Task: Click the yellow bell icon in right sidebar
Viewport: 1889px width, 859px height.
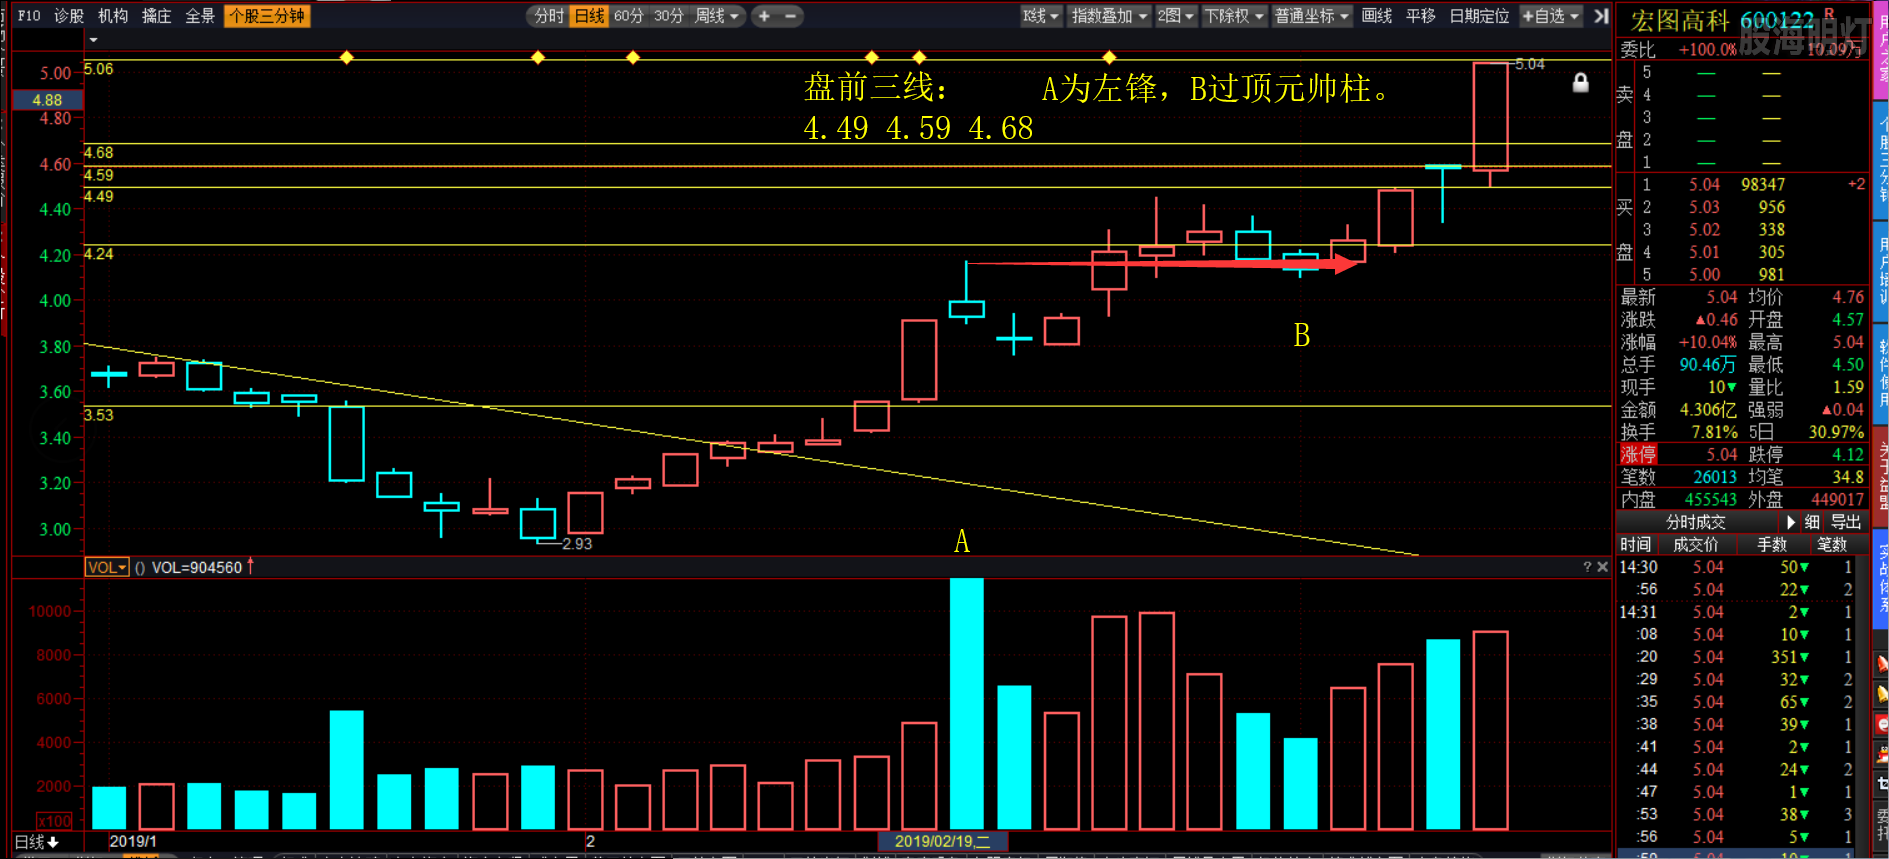Action: (x=1881, y=693)
